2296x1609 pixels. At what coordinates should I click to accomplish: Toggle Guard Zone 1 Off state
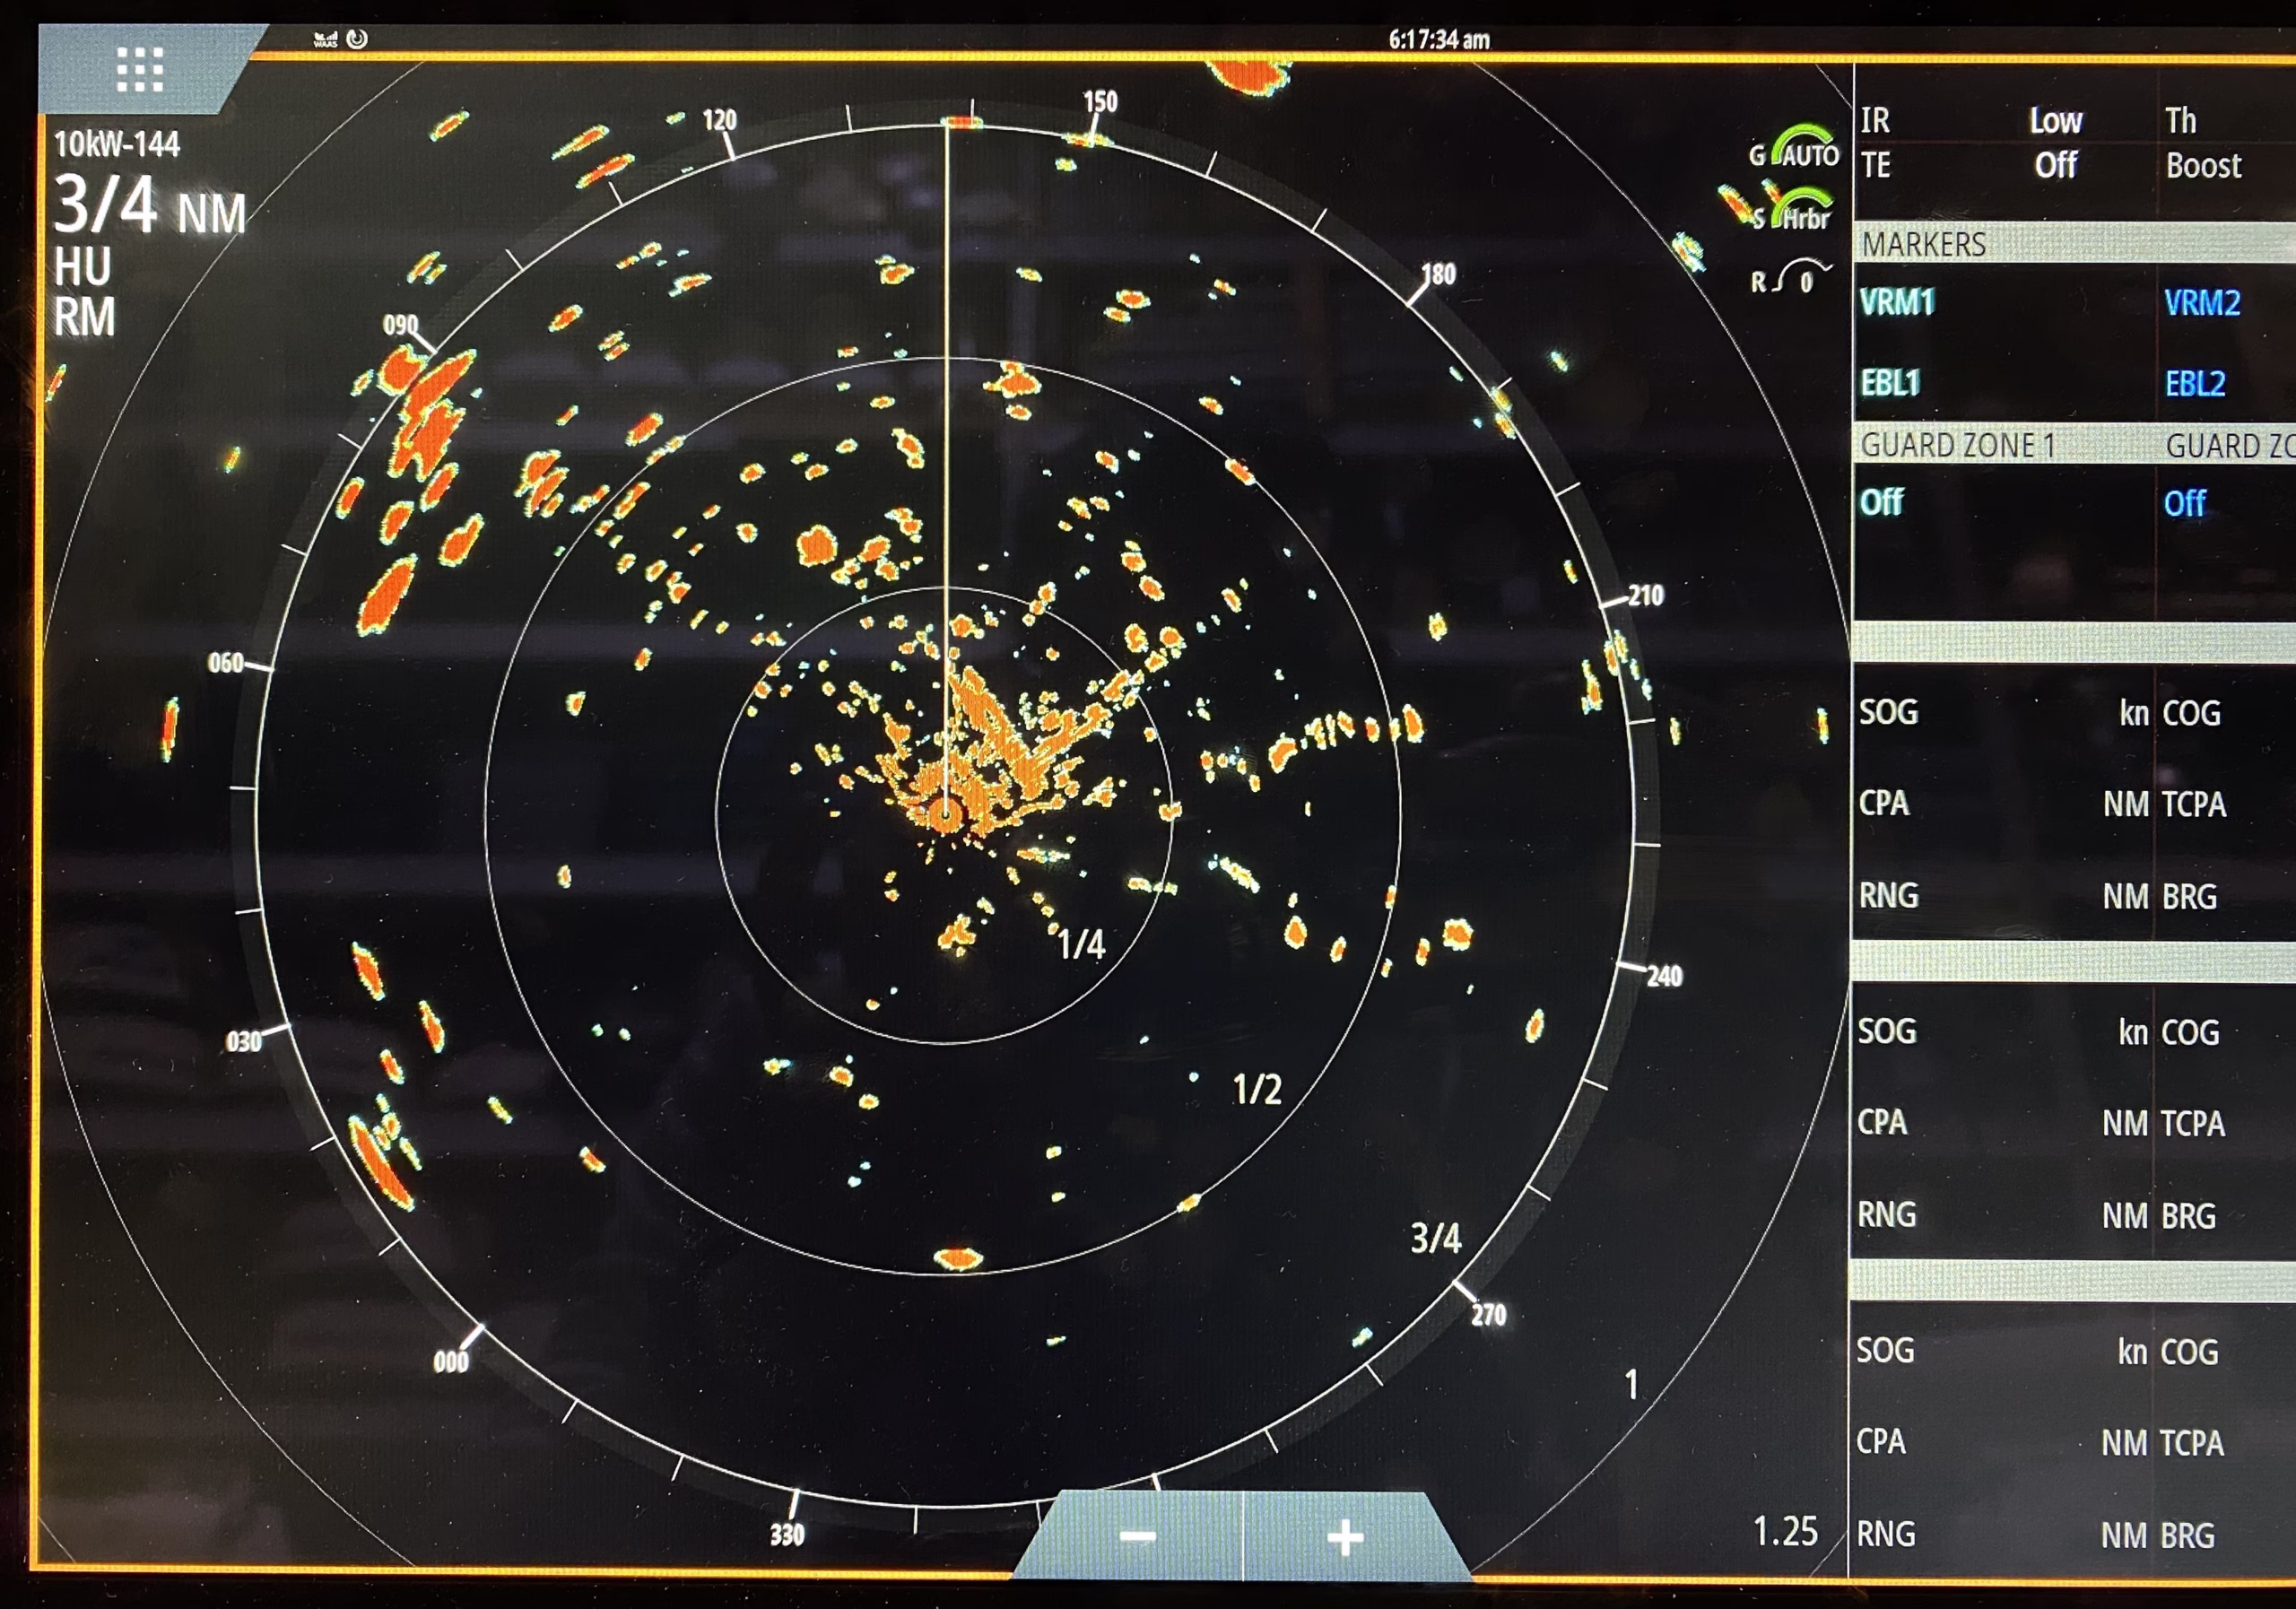[1881, 502]
